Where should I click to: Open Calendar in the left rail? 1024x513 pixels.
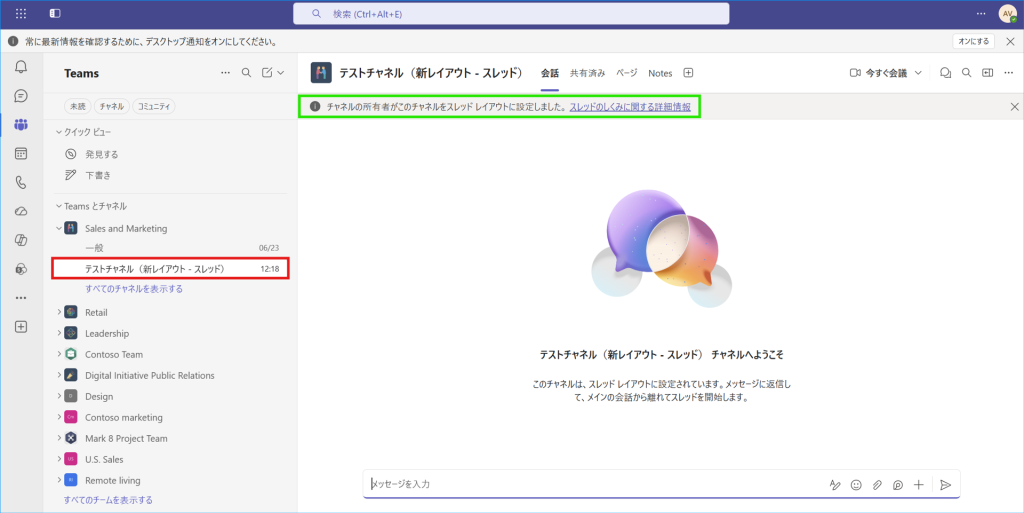[x=21, y=153]
